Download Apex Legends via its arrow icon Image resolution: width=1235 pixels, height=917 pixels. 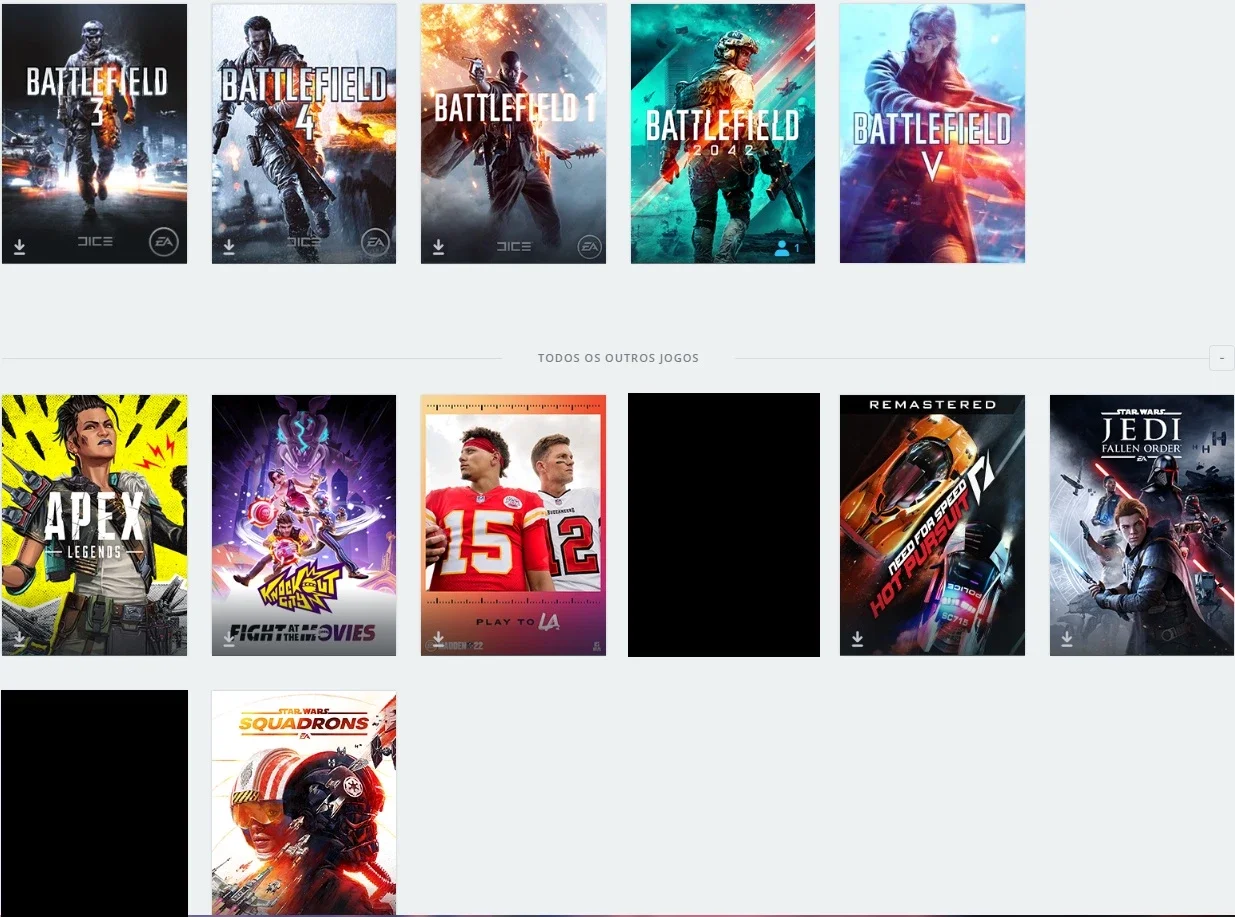tap(19, 638)
